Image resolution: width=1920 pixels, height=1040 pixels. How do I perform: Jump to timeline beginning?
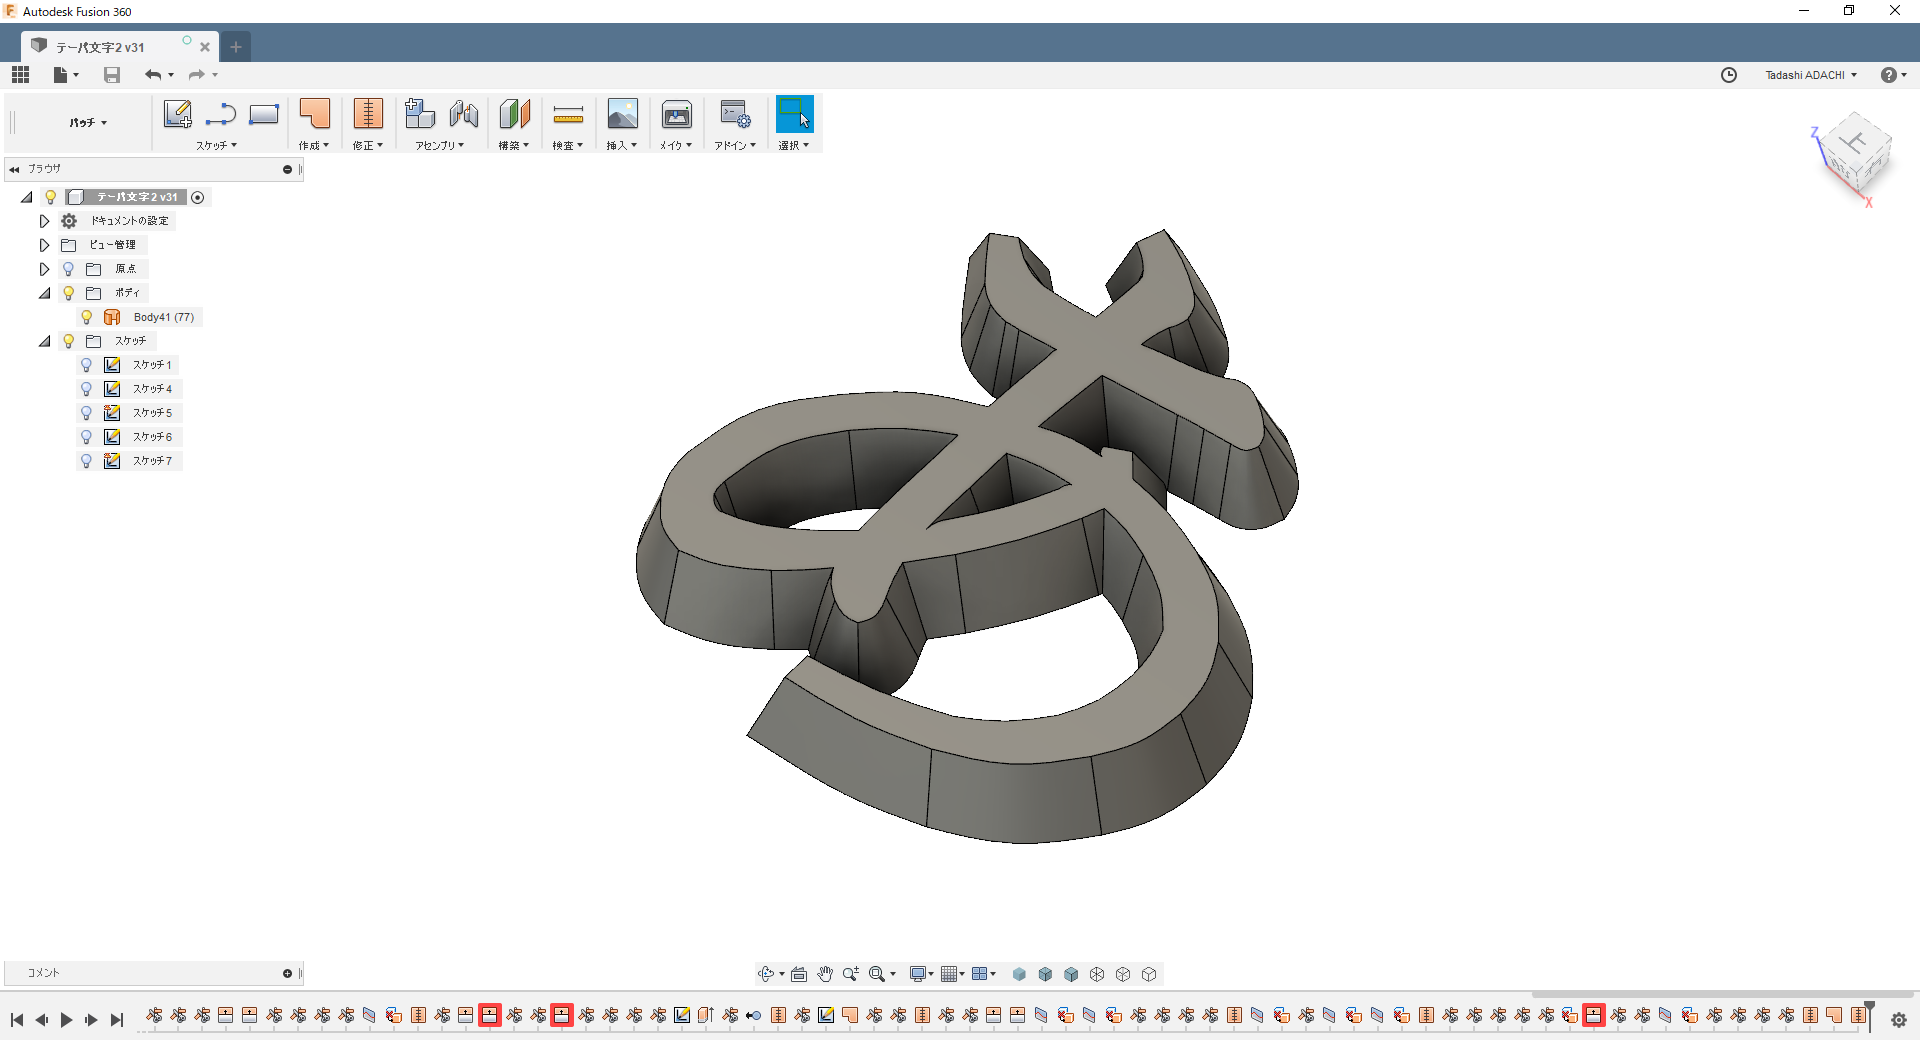(17, 1020)
